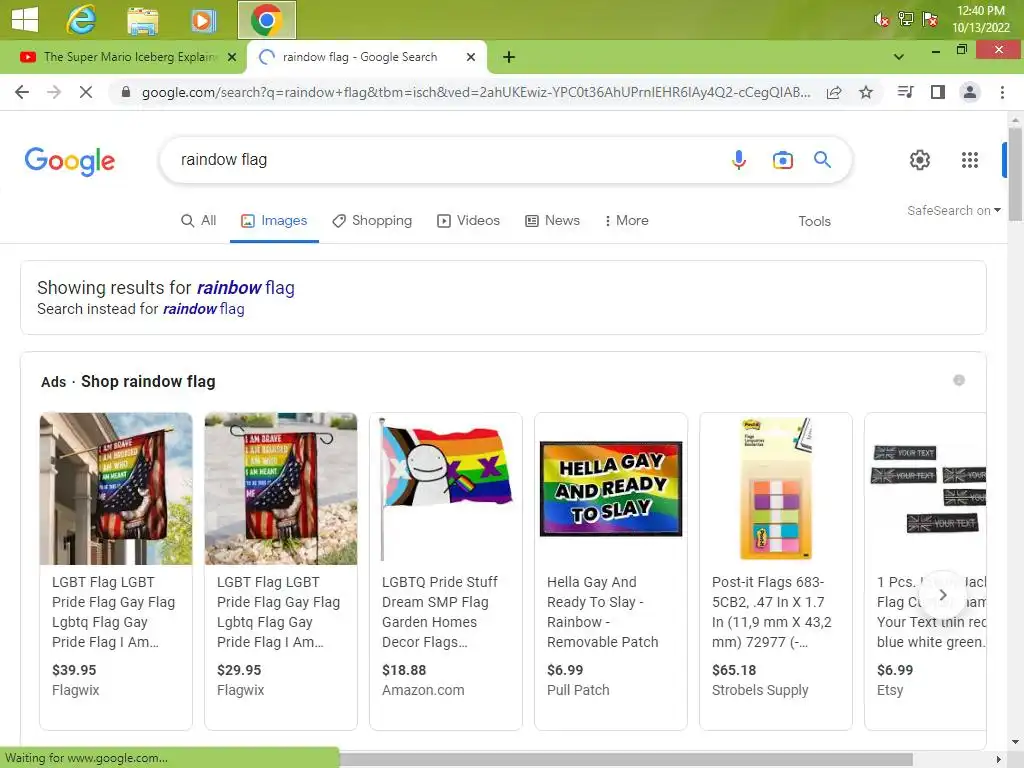Expand the SafeSearch on dropdown
Screen dimensions: 1024x768
coord(953,210)
